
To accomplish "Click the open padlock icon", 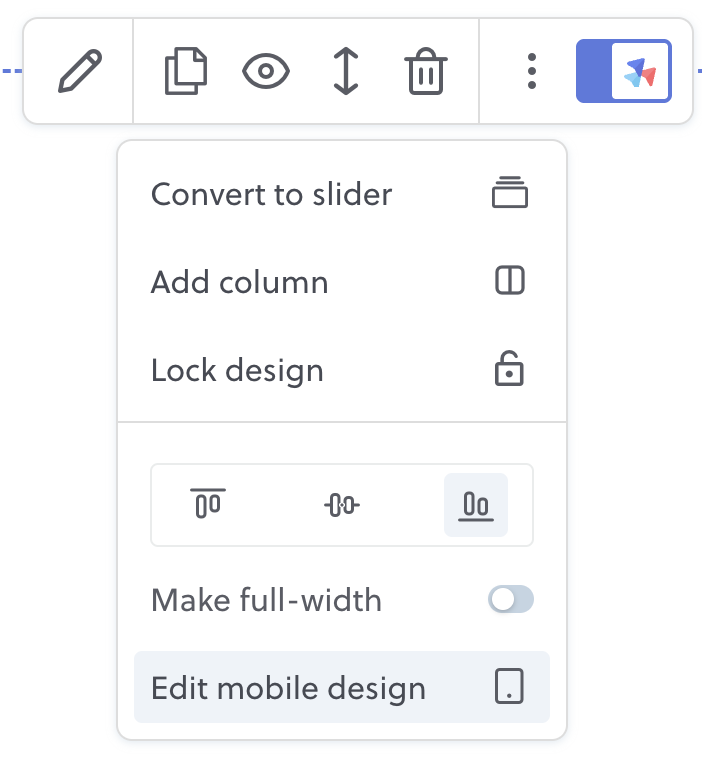I will [x=509, y=368].
